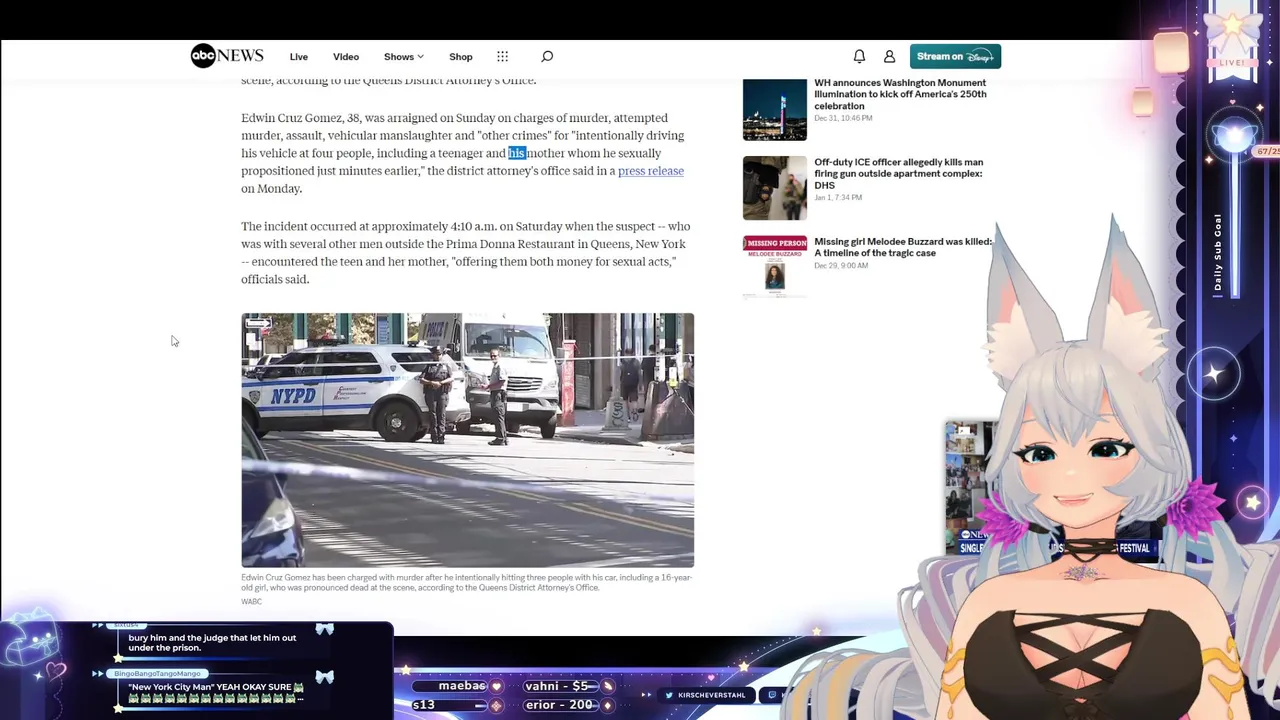The image size is (1280, 720).
Task: Click the highlighted word "his"
Action: pyautogui.click(x=517, y=153)
